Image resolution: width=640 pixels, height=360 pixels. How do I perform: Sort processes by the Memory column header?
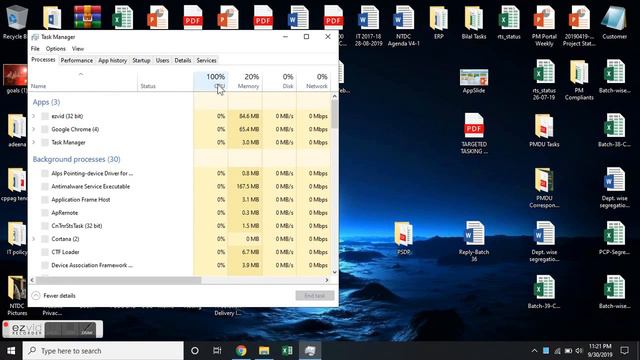245,81
